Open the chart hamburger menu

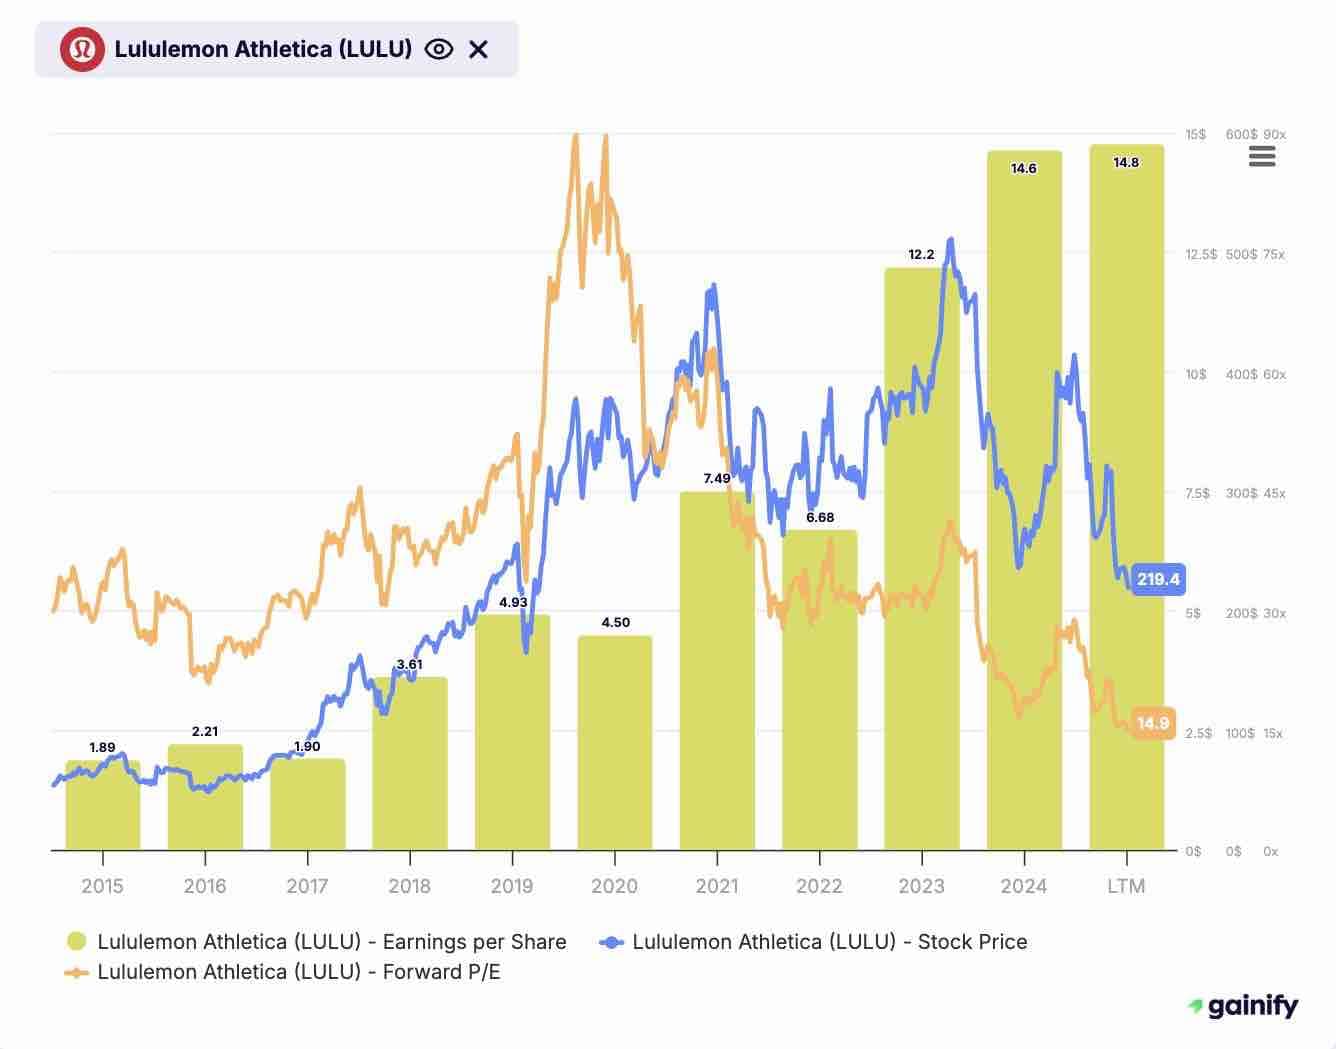[1262, 156]
